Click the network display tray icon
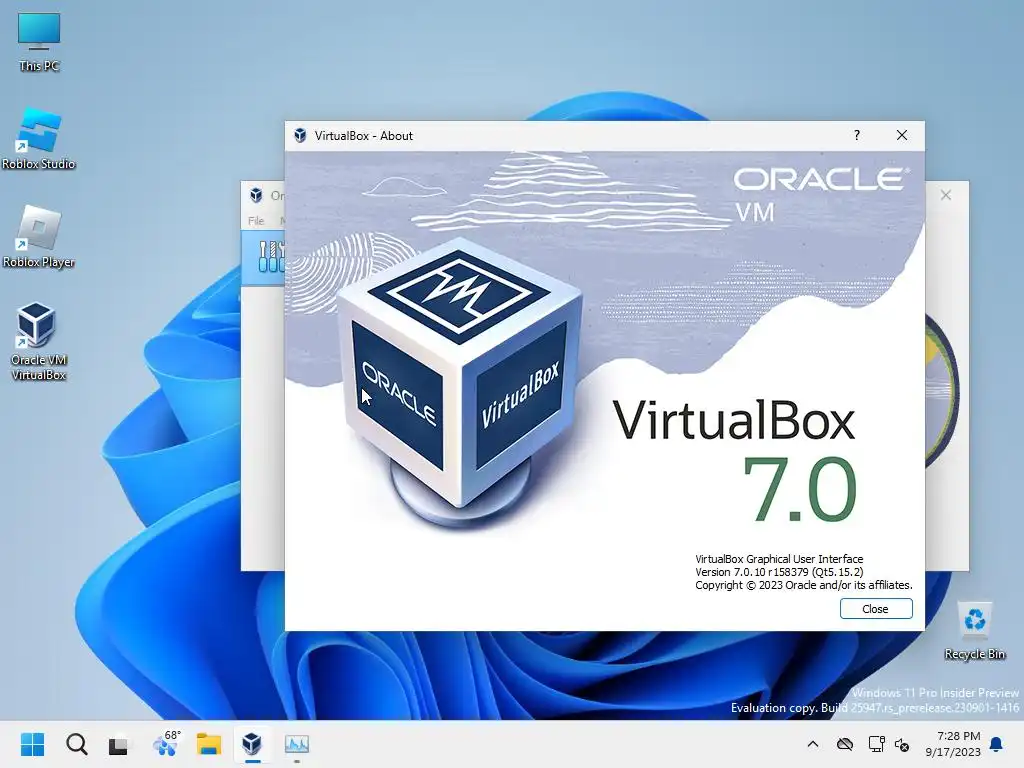Viewport: 1024px width, 768px height. click(x=876, y=744)
